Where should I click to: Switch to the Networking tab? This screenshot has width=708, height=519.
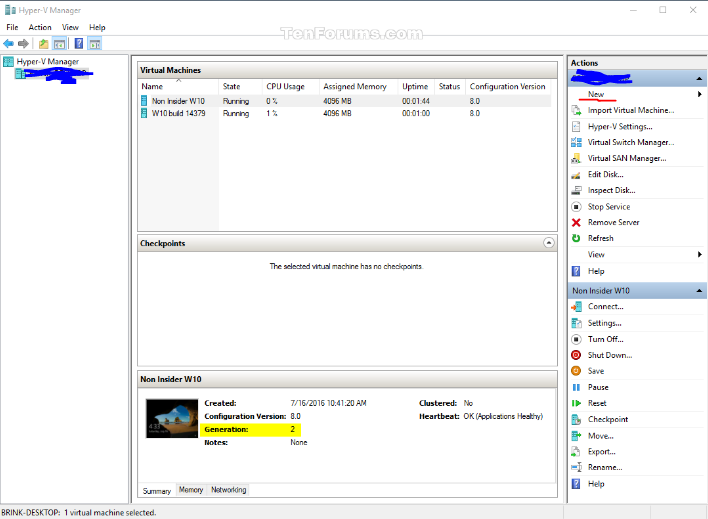click(x=228, y=490)
